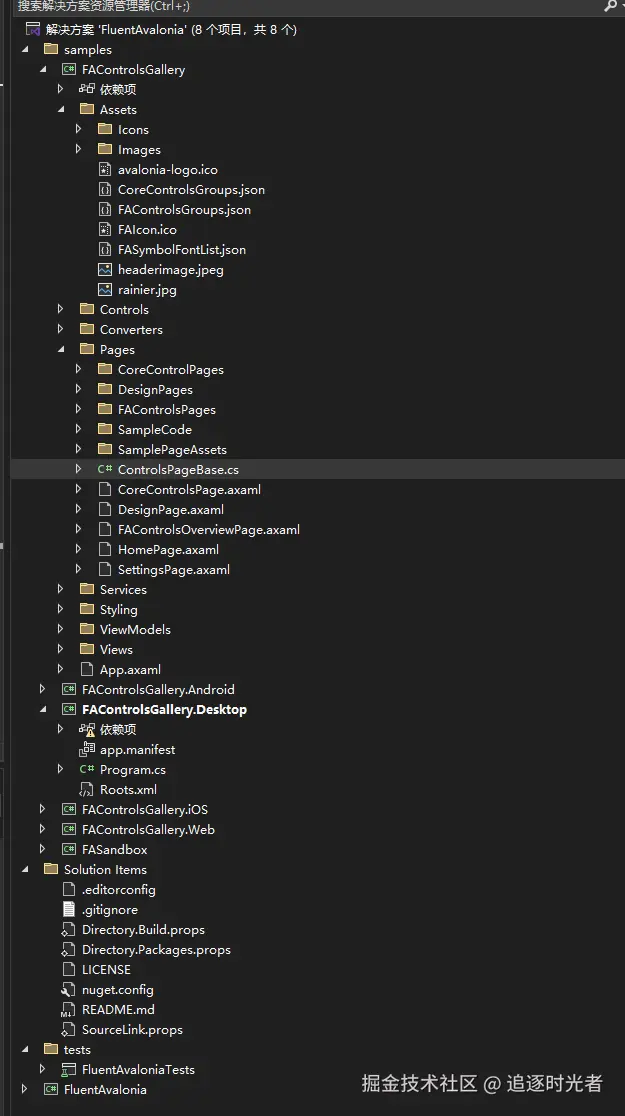This screenshot has height=1116, width=625.
Task: Collapse the samples folder
Action: pos(26,50)
